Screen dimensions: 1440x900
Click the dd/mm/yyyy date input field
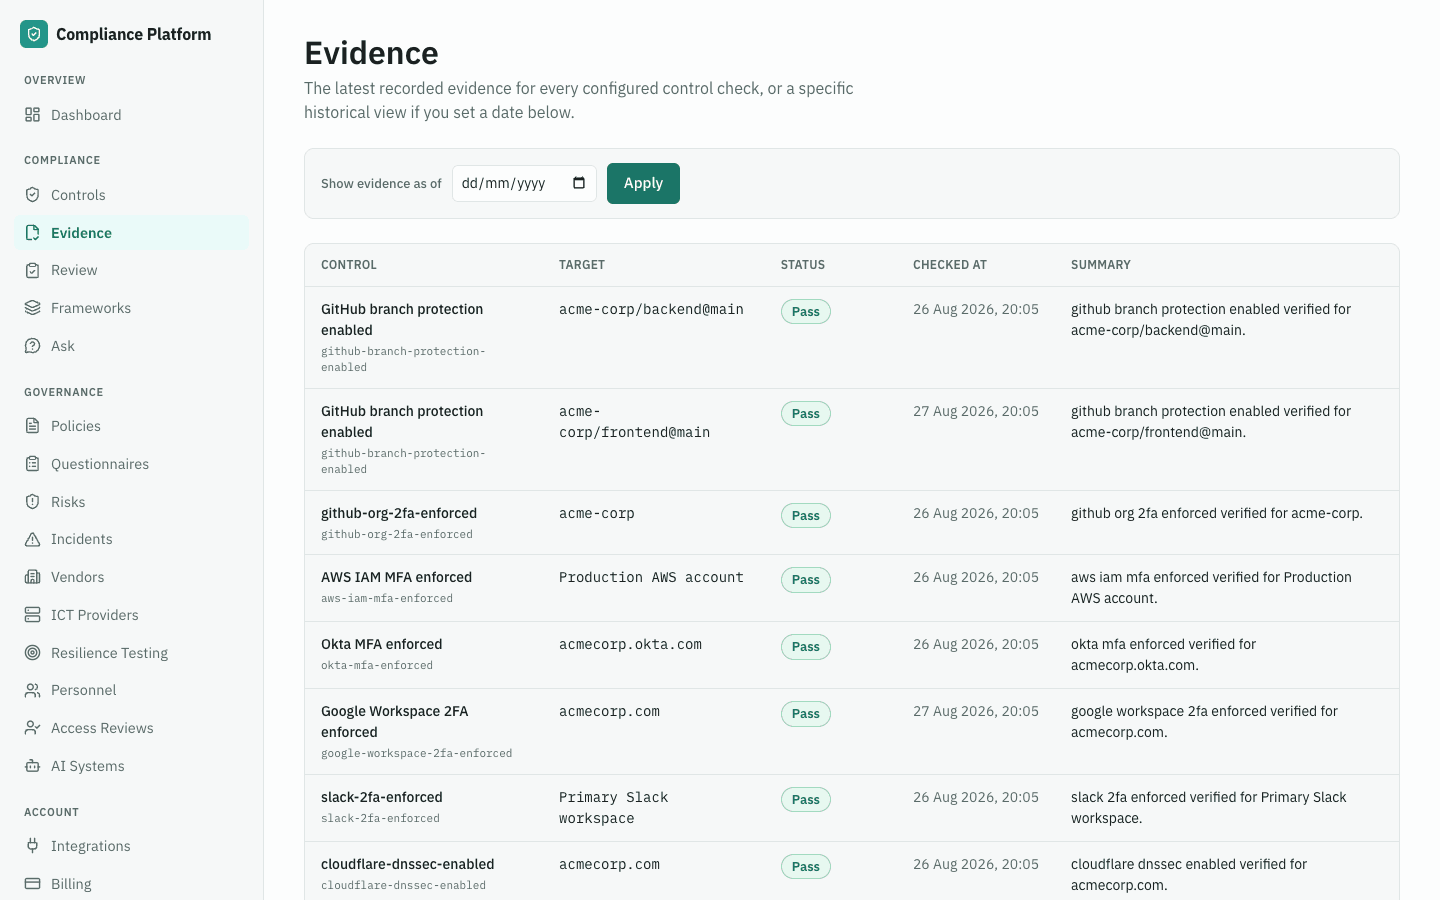point(524,183)
